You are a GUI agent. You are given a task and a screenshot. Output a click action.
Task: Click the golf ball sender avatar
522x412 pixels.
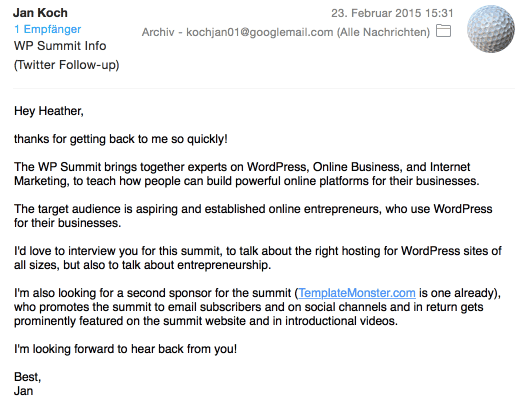point(491,29)
